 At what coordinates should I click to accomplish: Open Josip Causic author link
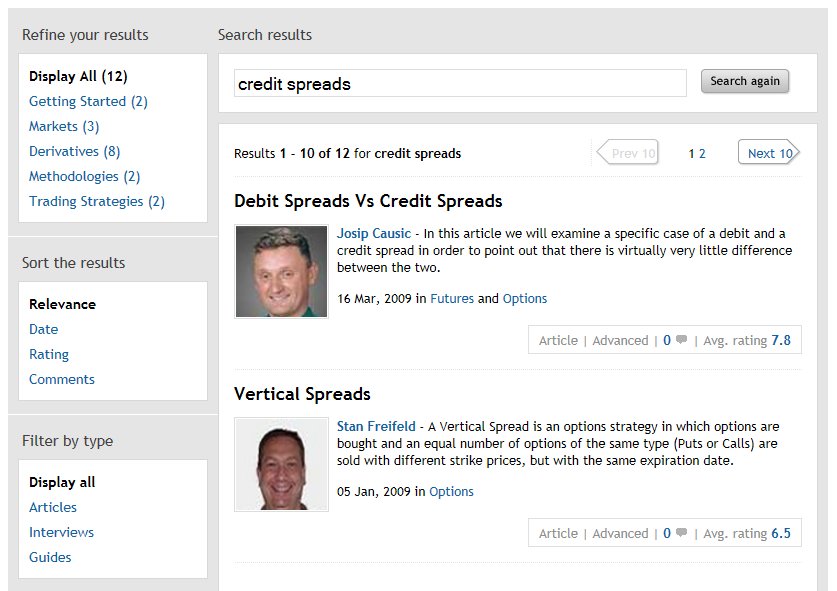coord(373,234)
